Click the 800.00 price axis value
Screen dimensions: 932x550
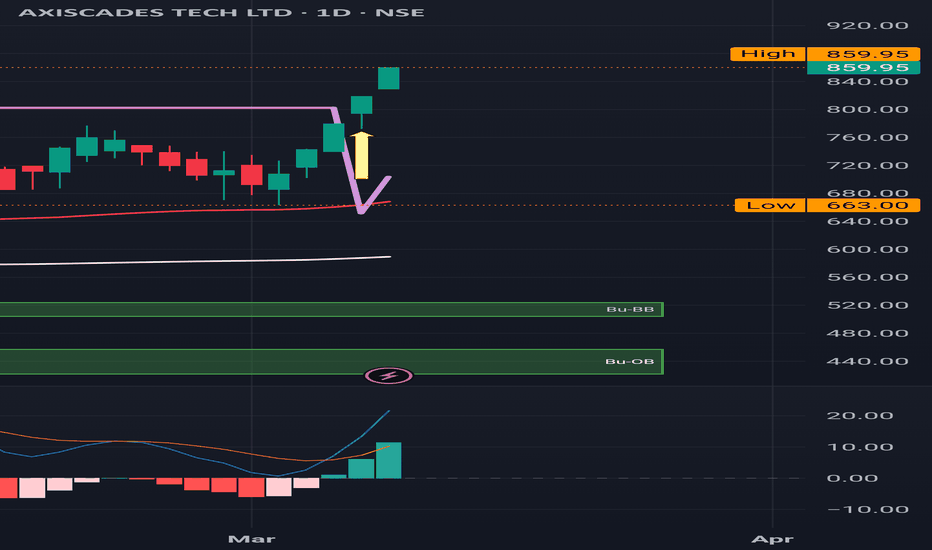tap(867, 109)
